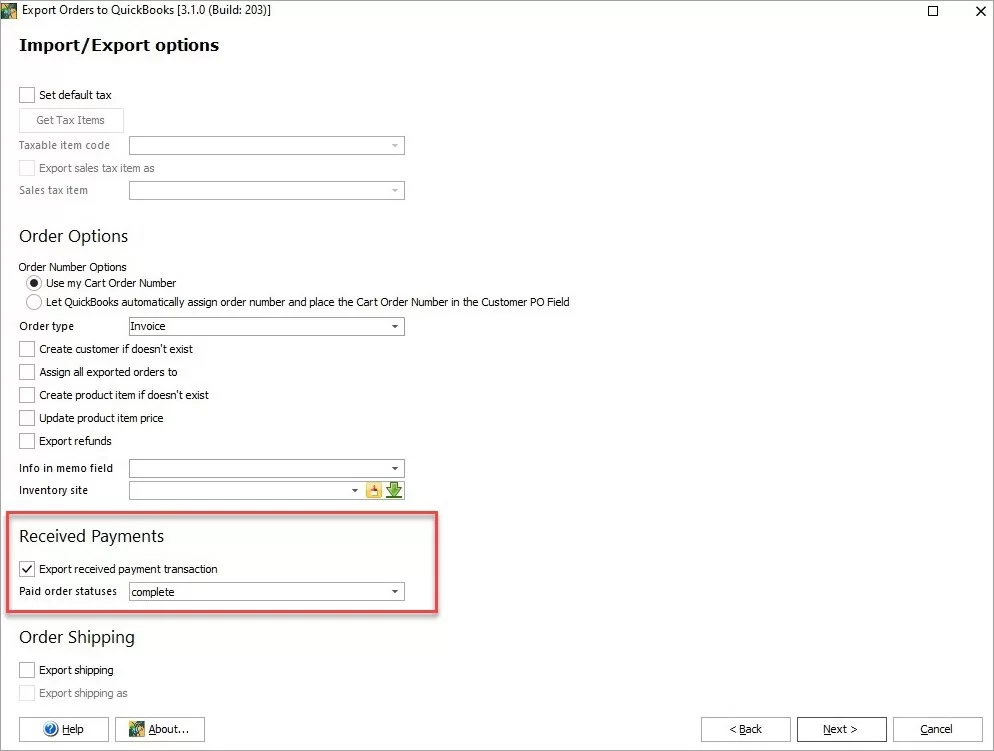Open the Taxable item code dropdown
The width and height of the screenshot is (994, 751).
pyautogui.click(x=394, y=145)
